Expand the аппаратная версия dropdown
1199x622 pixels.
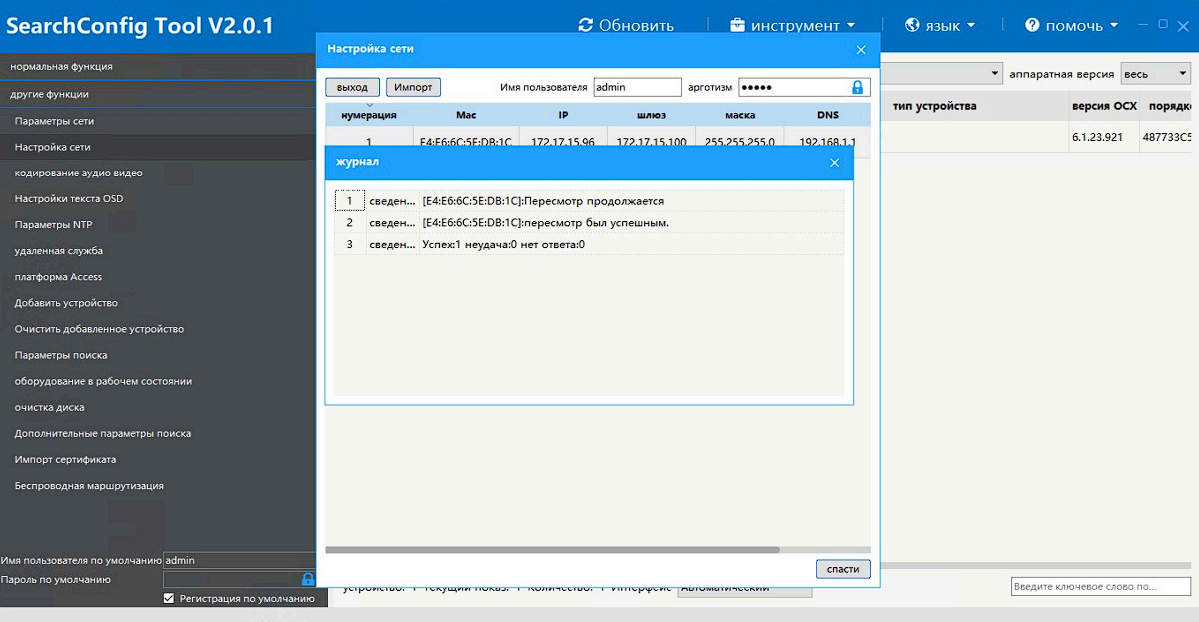pyautogui.click(x=1154, y=74)
